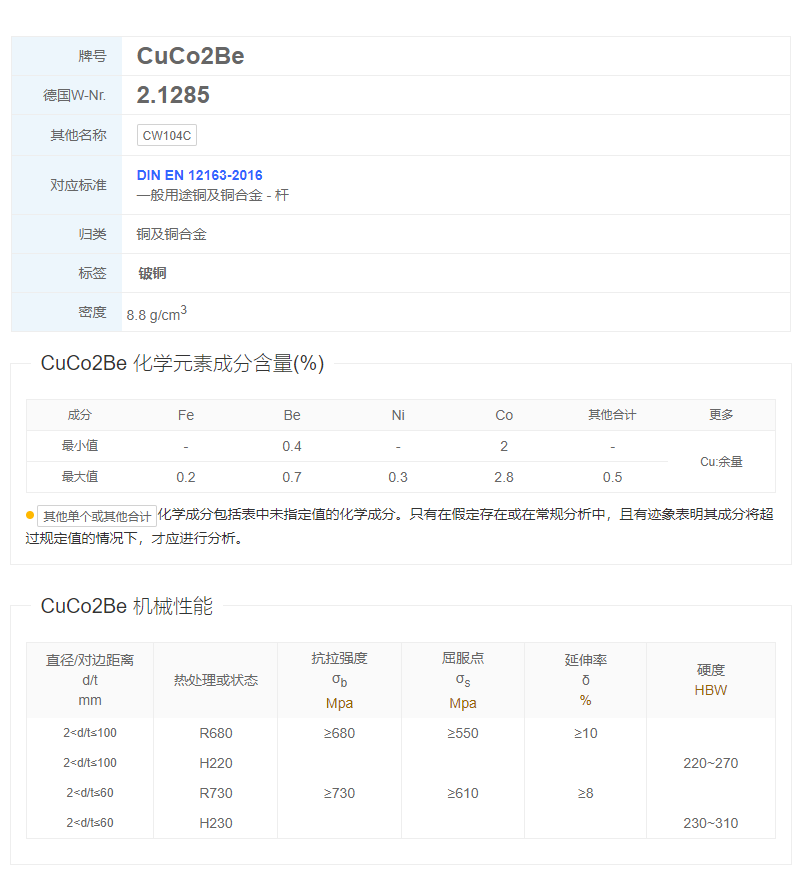Click the 标签 row label
The image size is (800, 880).
click(x=93, y=273)
